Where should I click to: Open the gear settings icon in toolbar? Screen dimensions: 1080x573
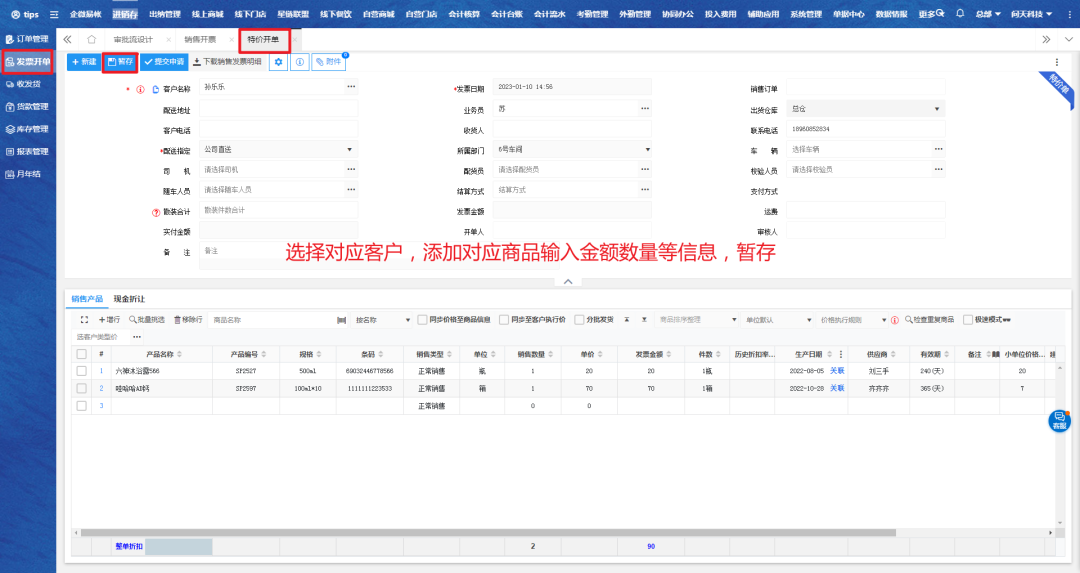coord(279,62)
